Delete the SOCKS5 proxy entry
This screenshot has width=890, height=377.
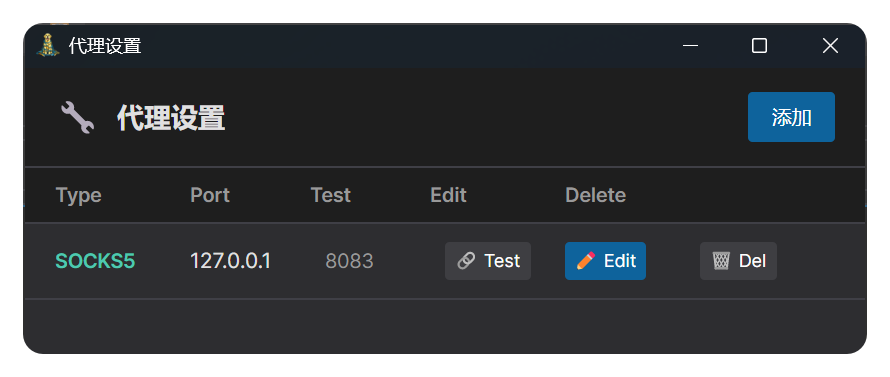(x=738, y=261)
